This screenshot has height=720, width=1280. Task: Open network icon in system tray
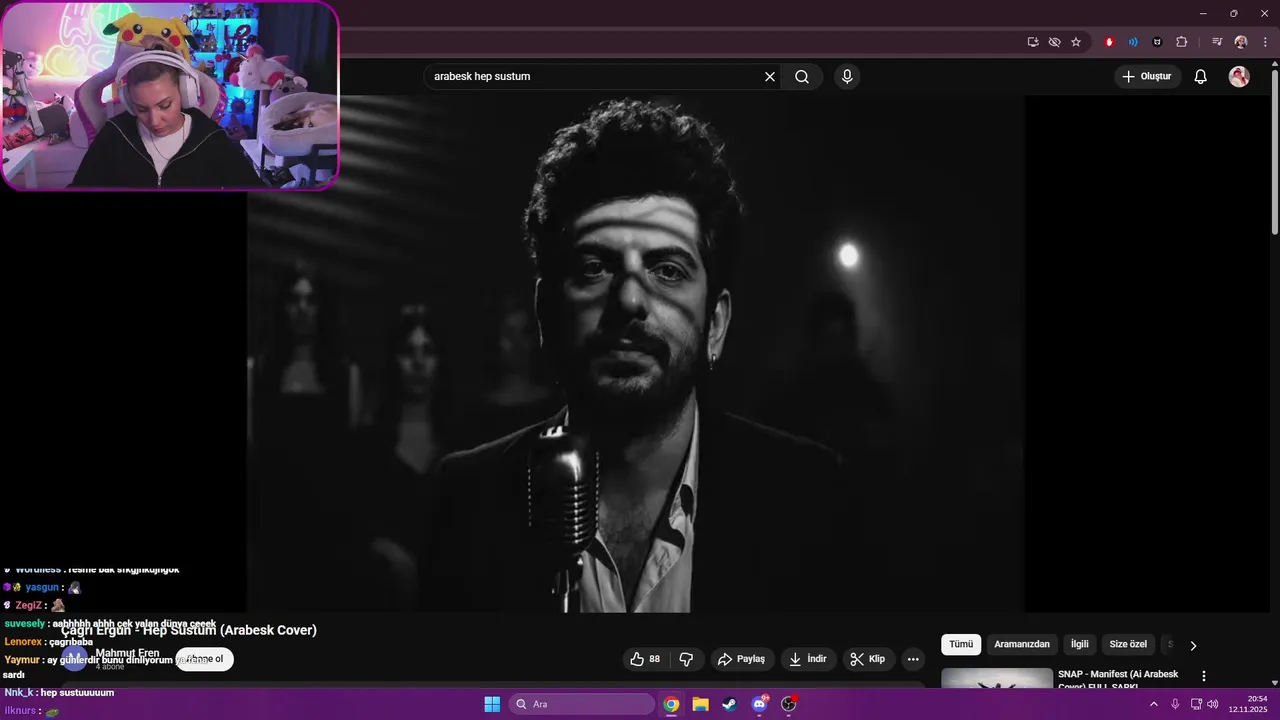[1196, 704]
